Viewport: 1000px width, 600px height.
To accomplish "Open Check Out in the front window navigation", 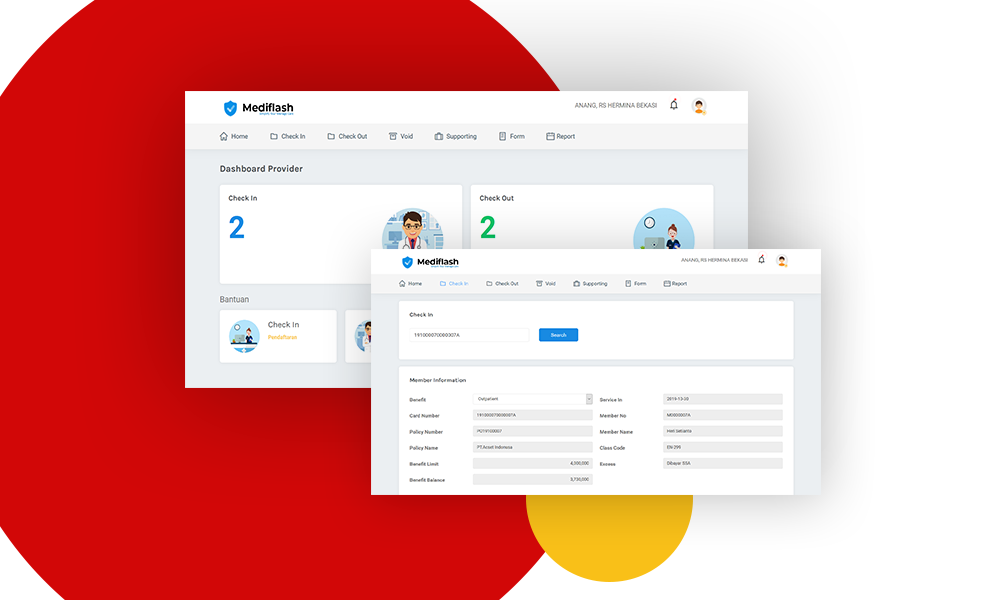I will [x=503, y=284].
